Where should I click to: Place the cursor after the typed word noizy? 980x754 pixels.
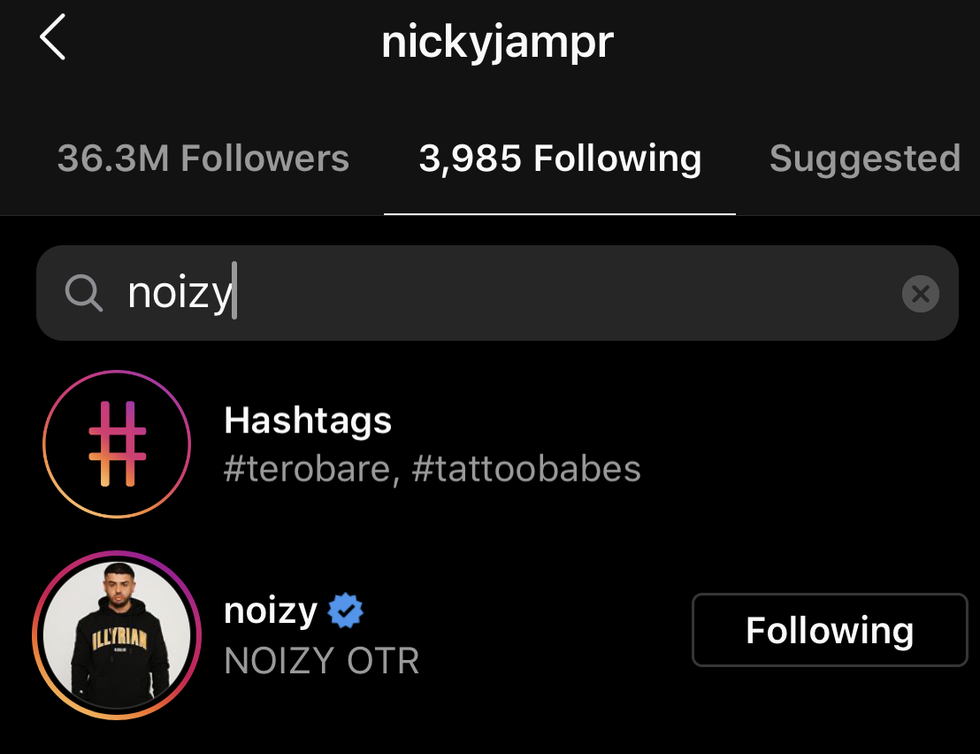236,294
